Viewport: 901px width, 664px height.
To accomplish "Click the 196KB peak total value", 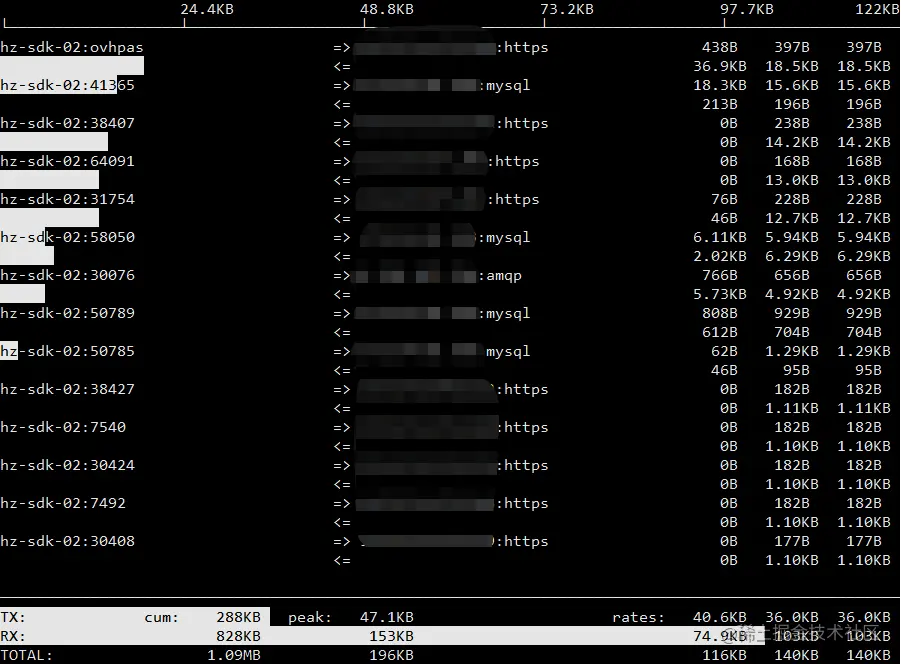I will click(391, 655).
